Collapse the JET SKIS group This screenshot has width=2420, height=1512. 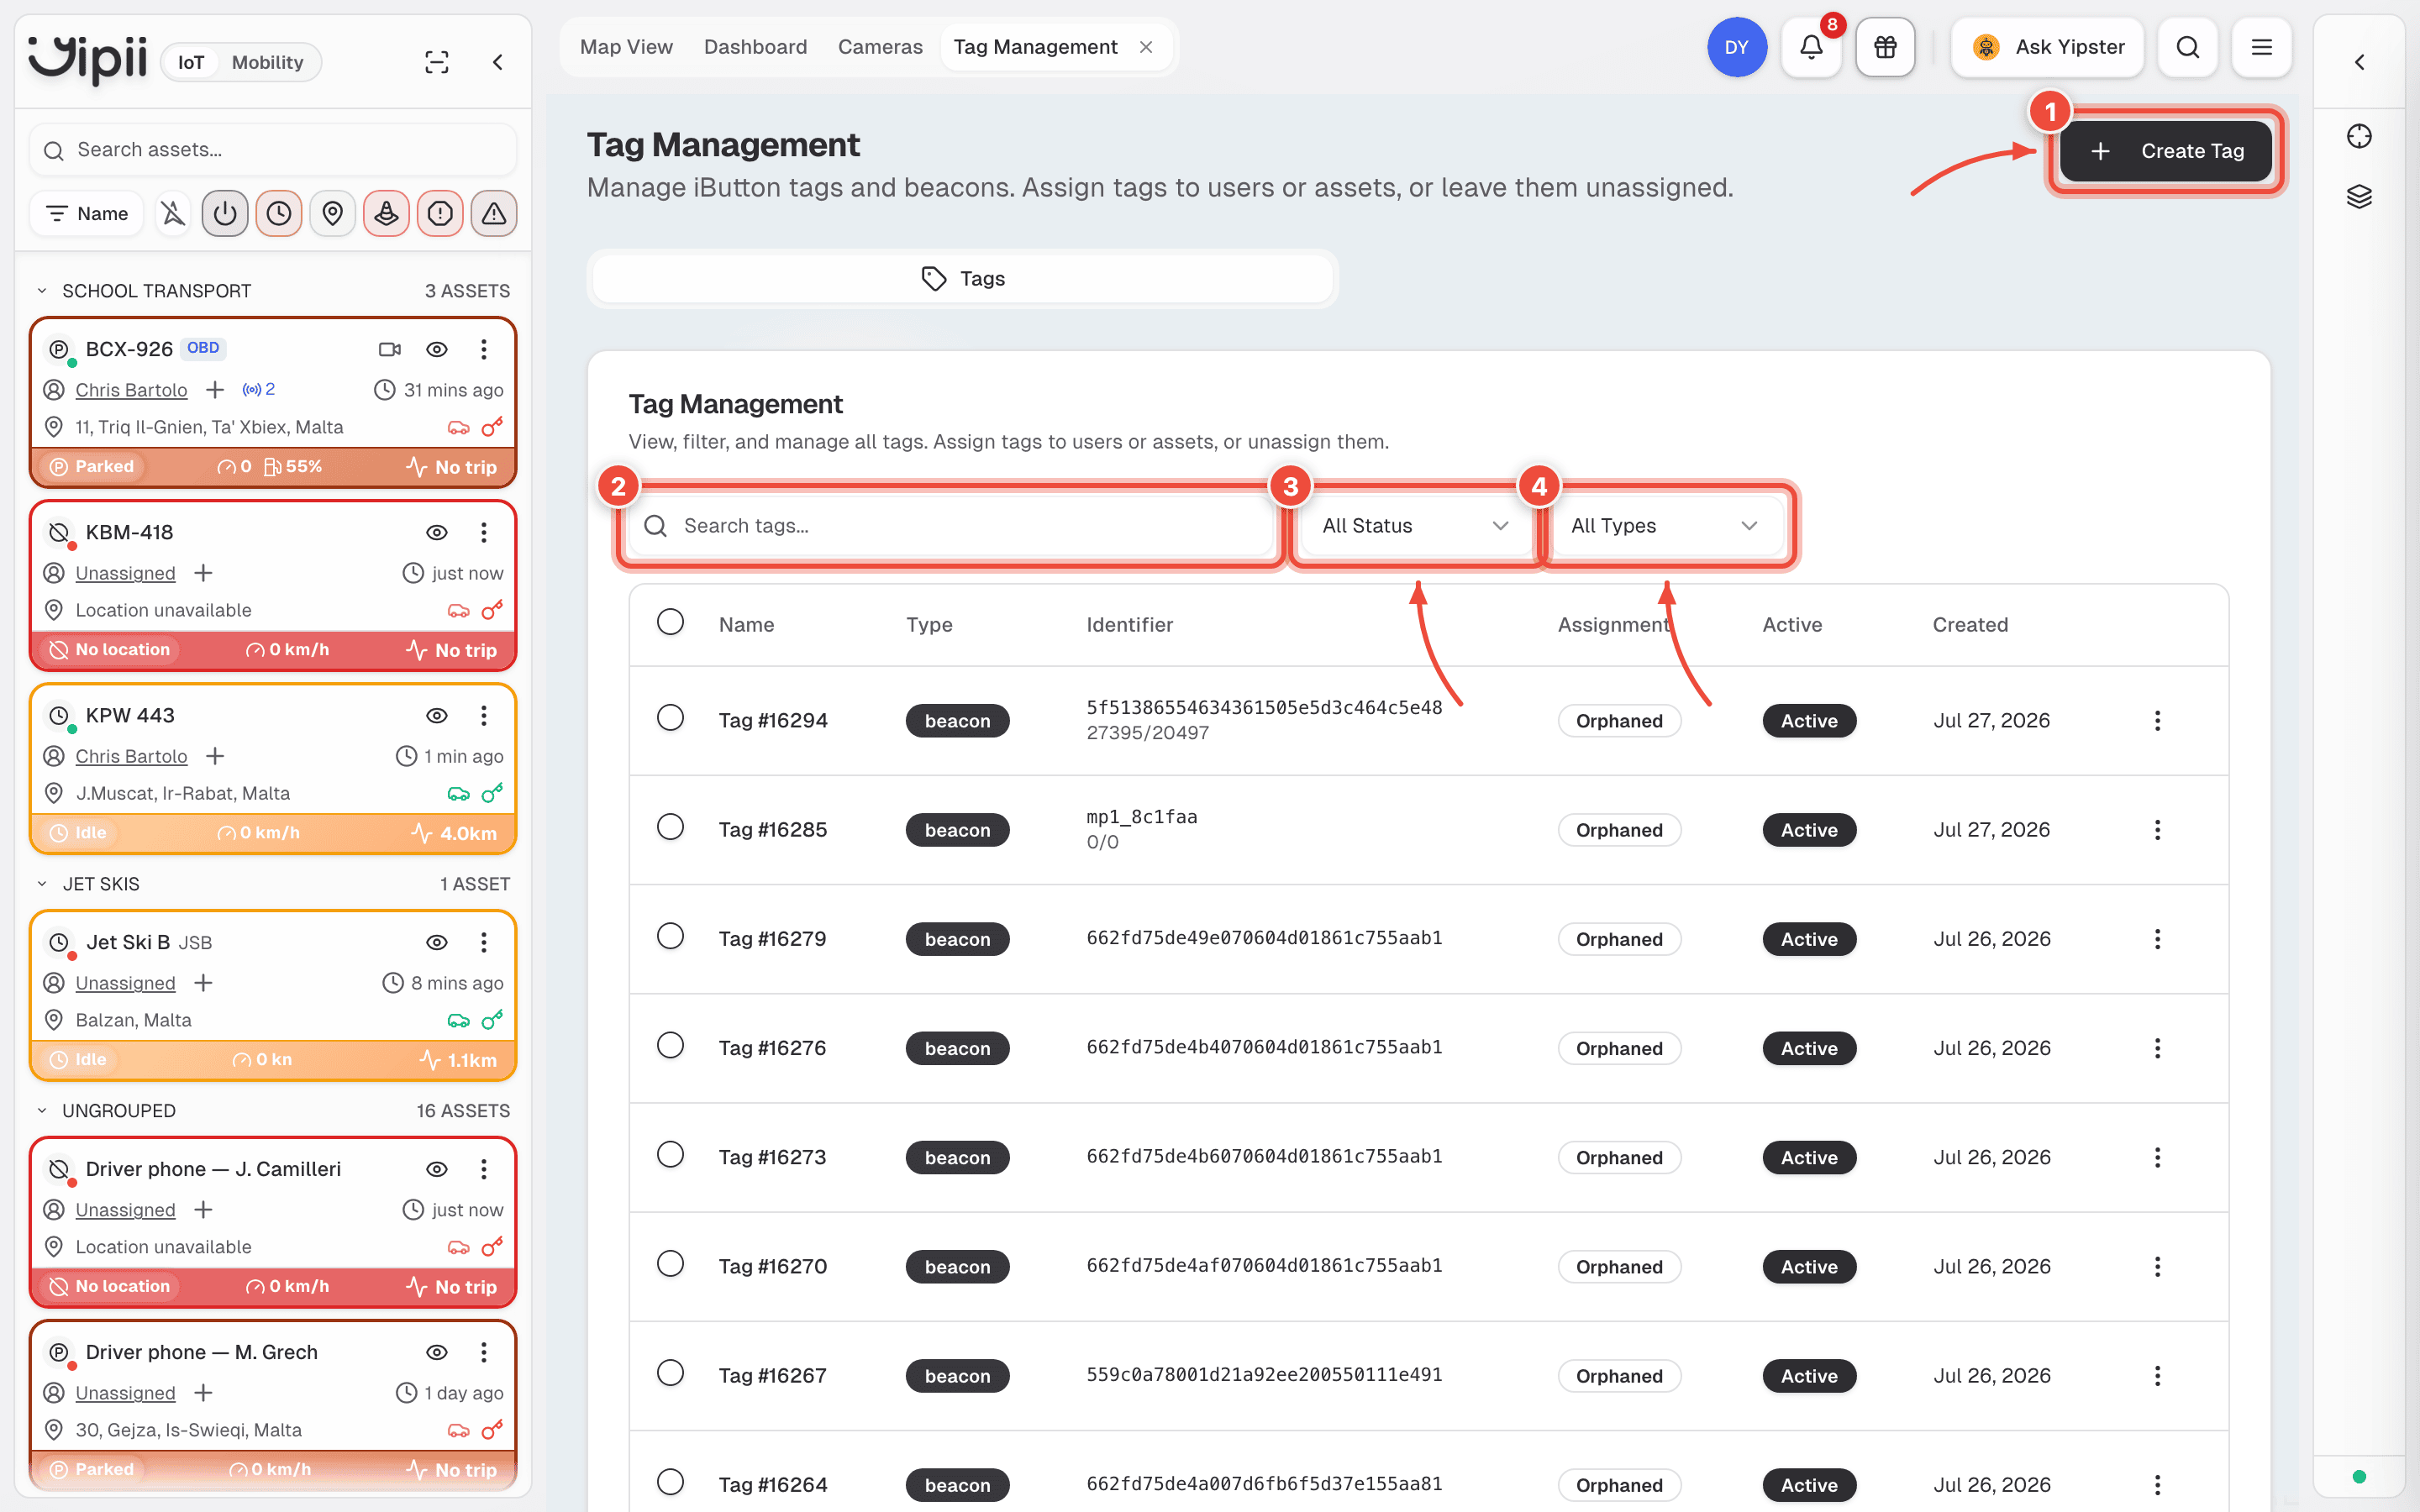[42, 884]
